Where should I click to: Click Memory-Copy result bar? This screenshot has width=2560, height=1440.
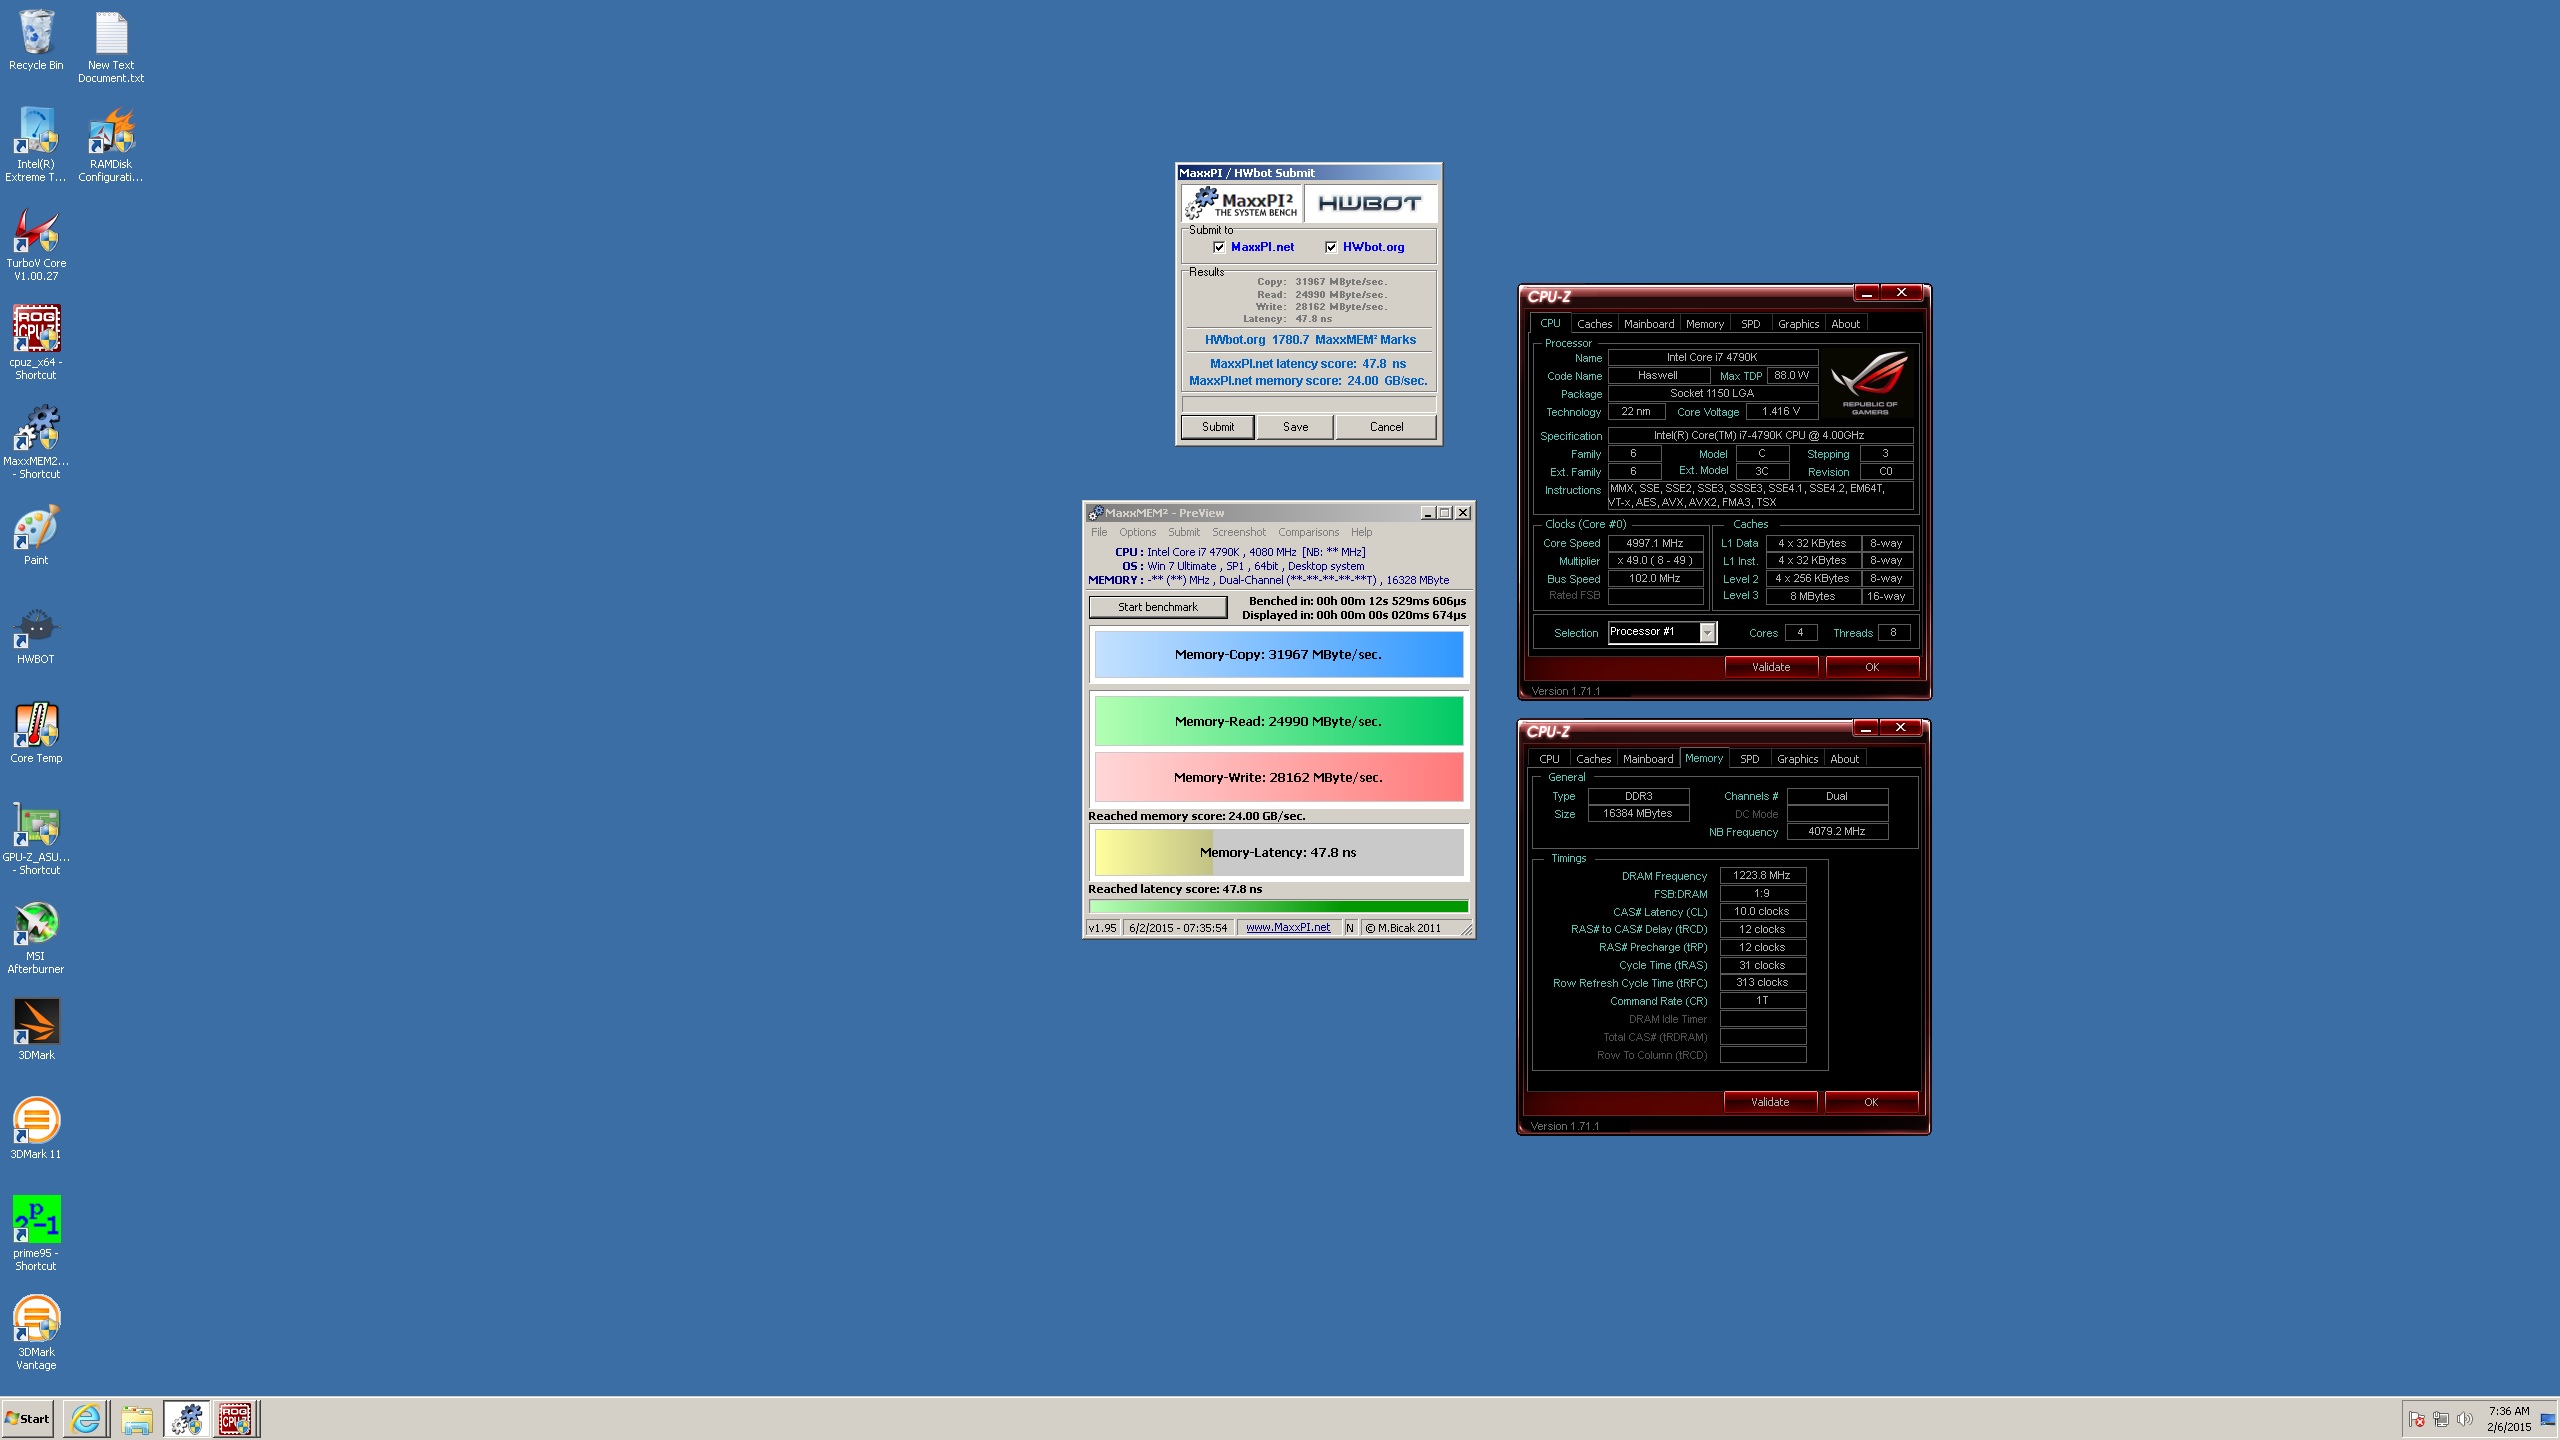pos(1278,655)
